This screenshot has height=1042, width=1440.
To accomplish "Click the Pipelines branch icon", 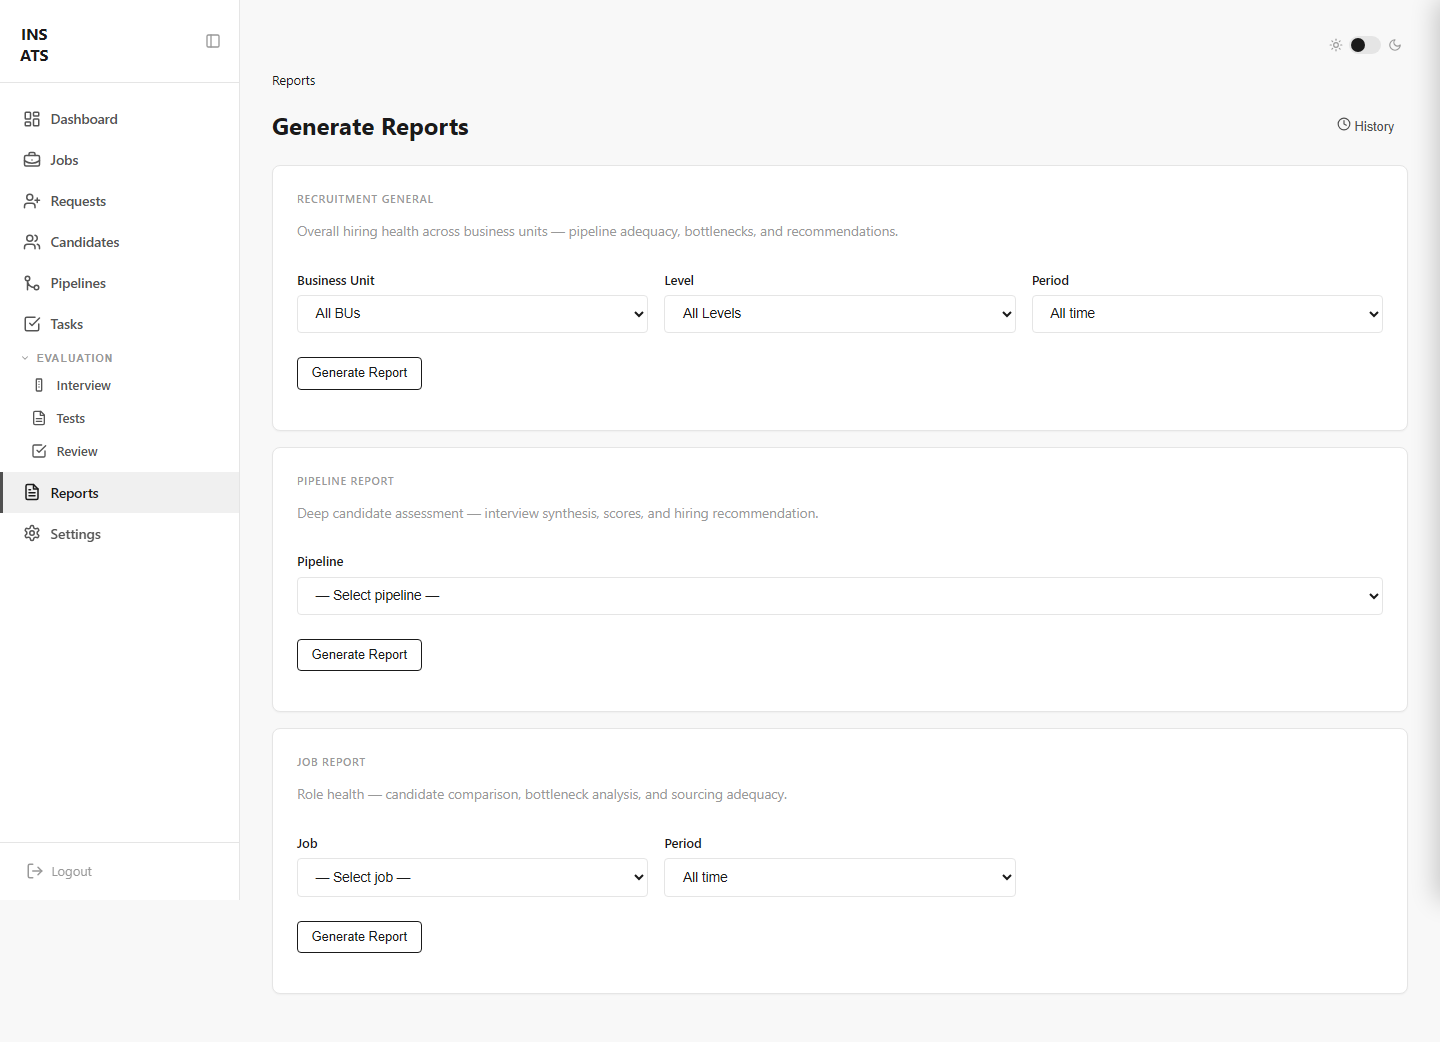I will pyautogui.click(x=32, y=283).
